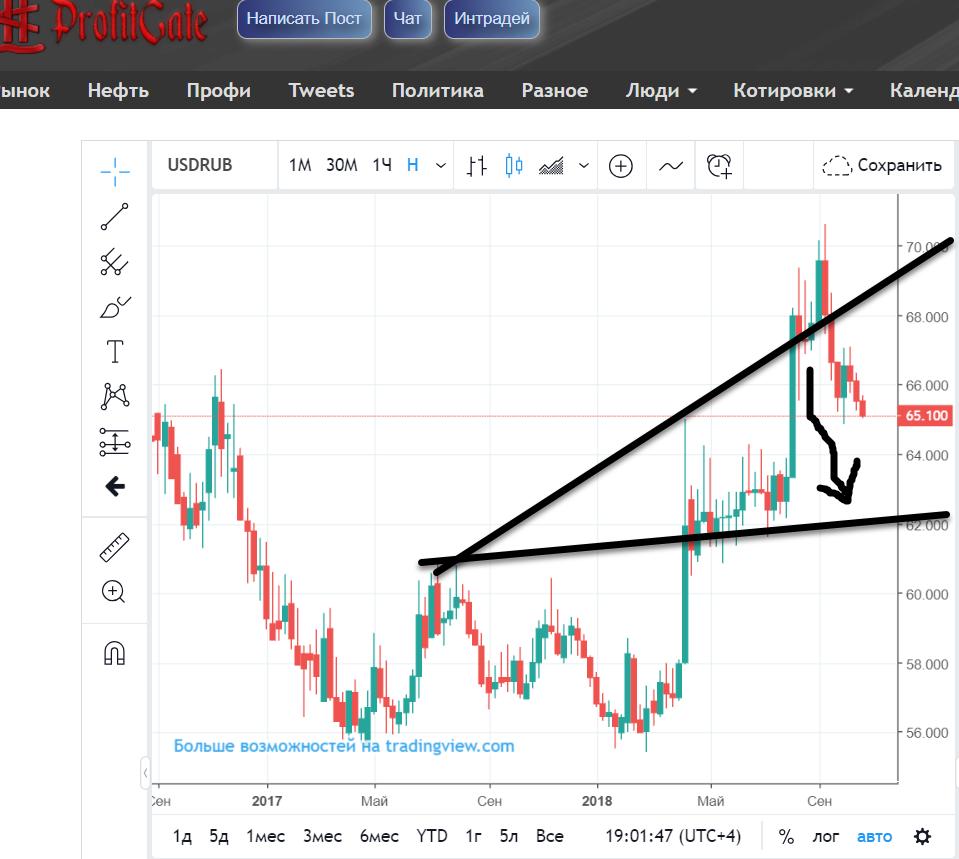Set range to Все

tap(550, 836)
